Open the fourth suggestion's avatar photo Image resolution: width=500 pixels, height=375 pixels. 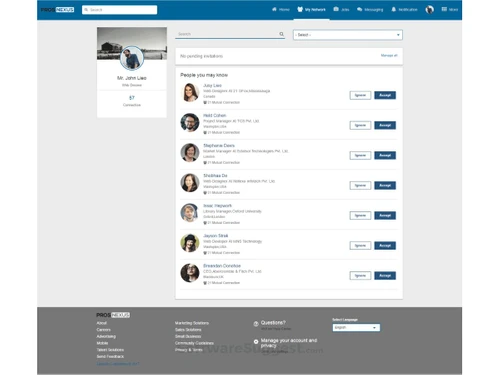[x=190, y=183]
